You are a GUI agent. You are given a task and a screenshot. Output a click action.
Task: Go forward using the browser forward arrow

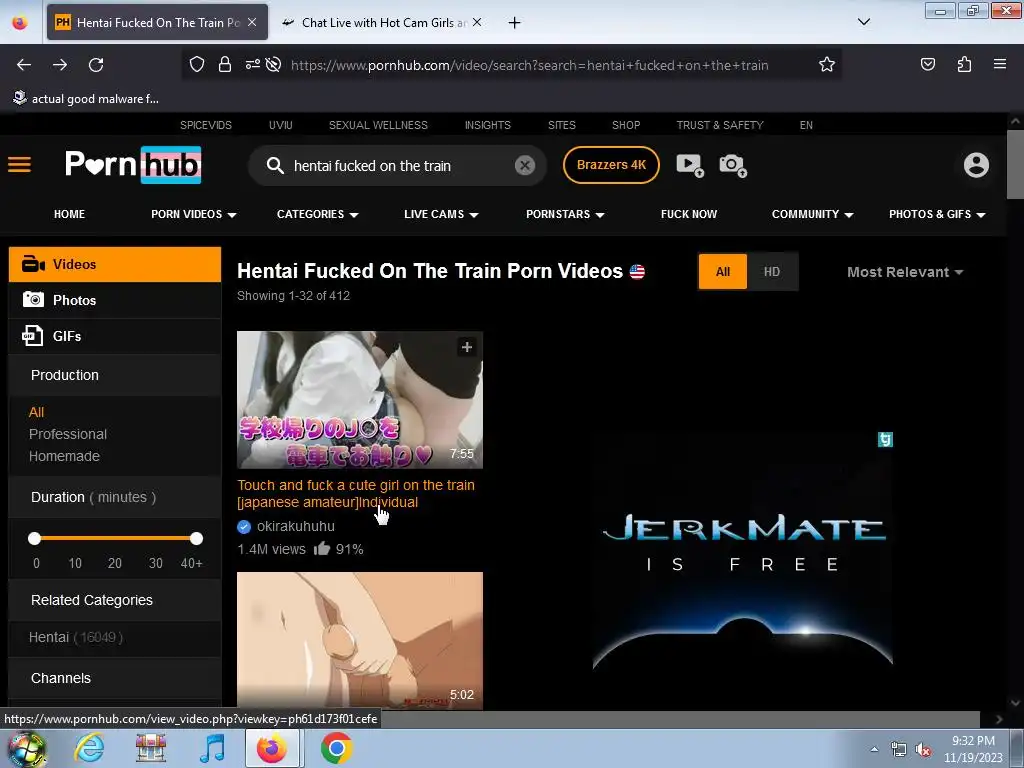pyautogui.click(x=60, y=65)
